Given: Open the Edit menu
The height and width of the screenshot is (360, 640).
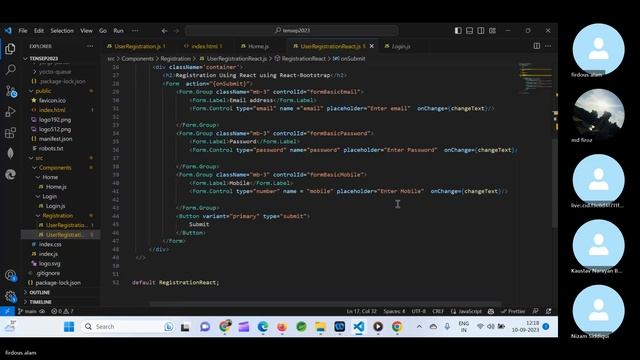Looking at the screenshot, I should coord(39,31).
